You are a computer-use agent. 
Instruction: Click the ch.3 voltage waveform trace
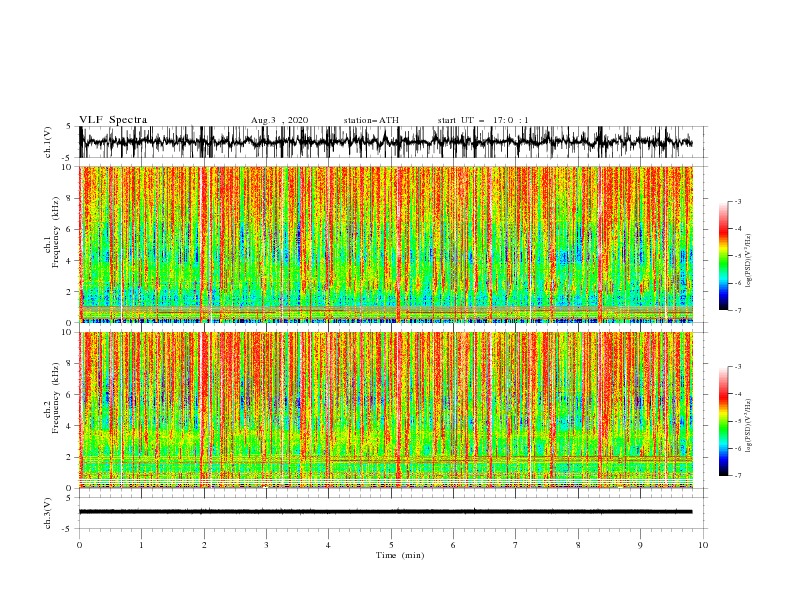click(x=385, y=512)
